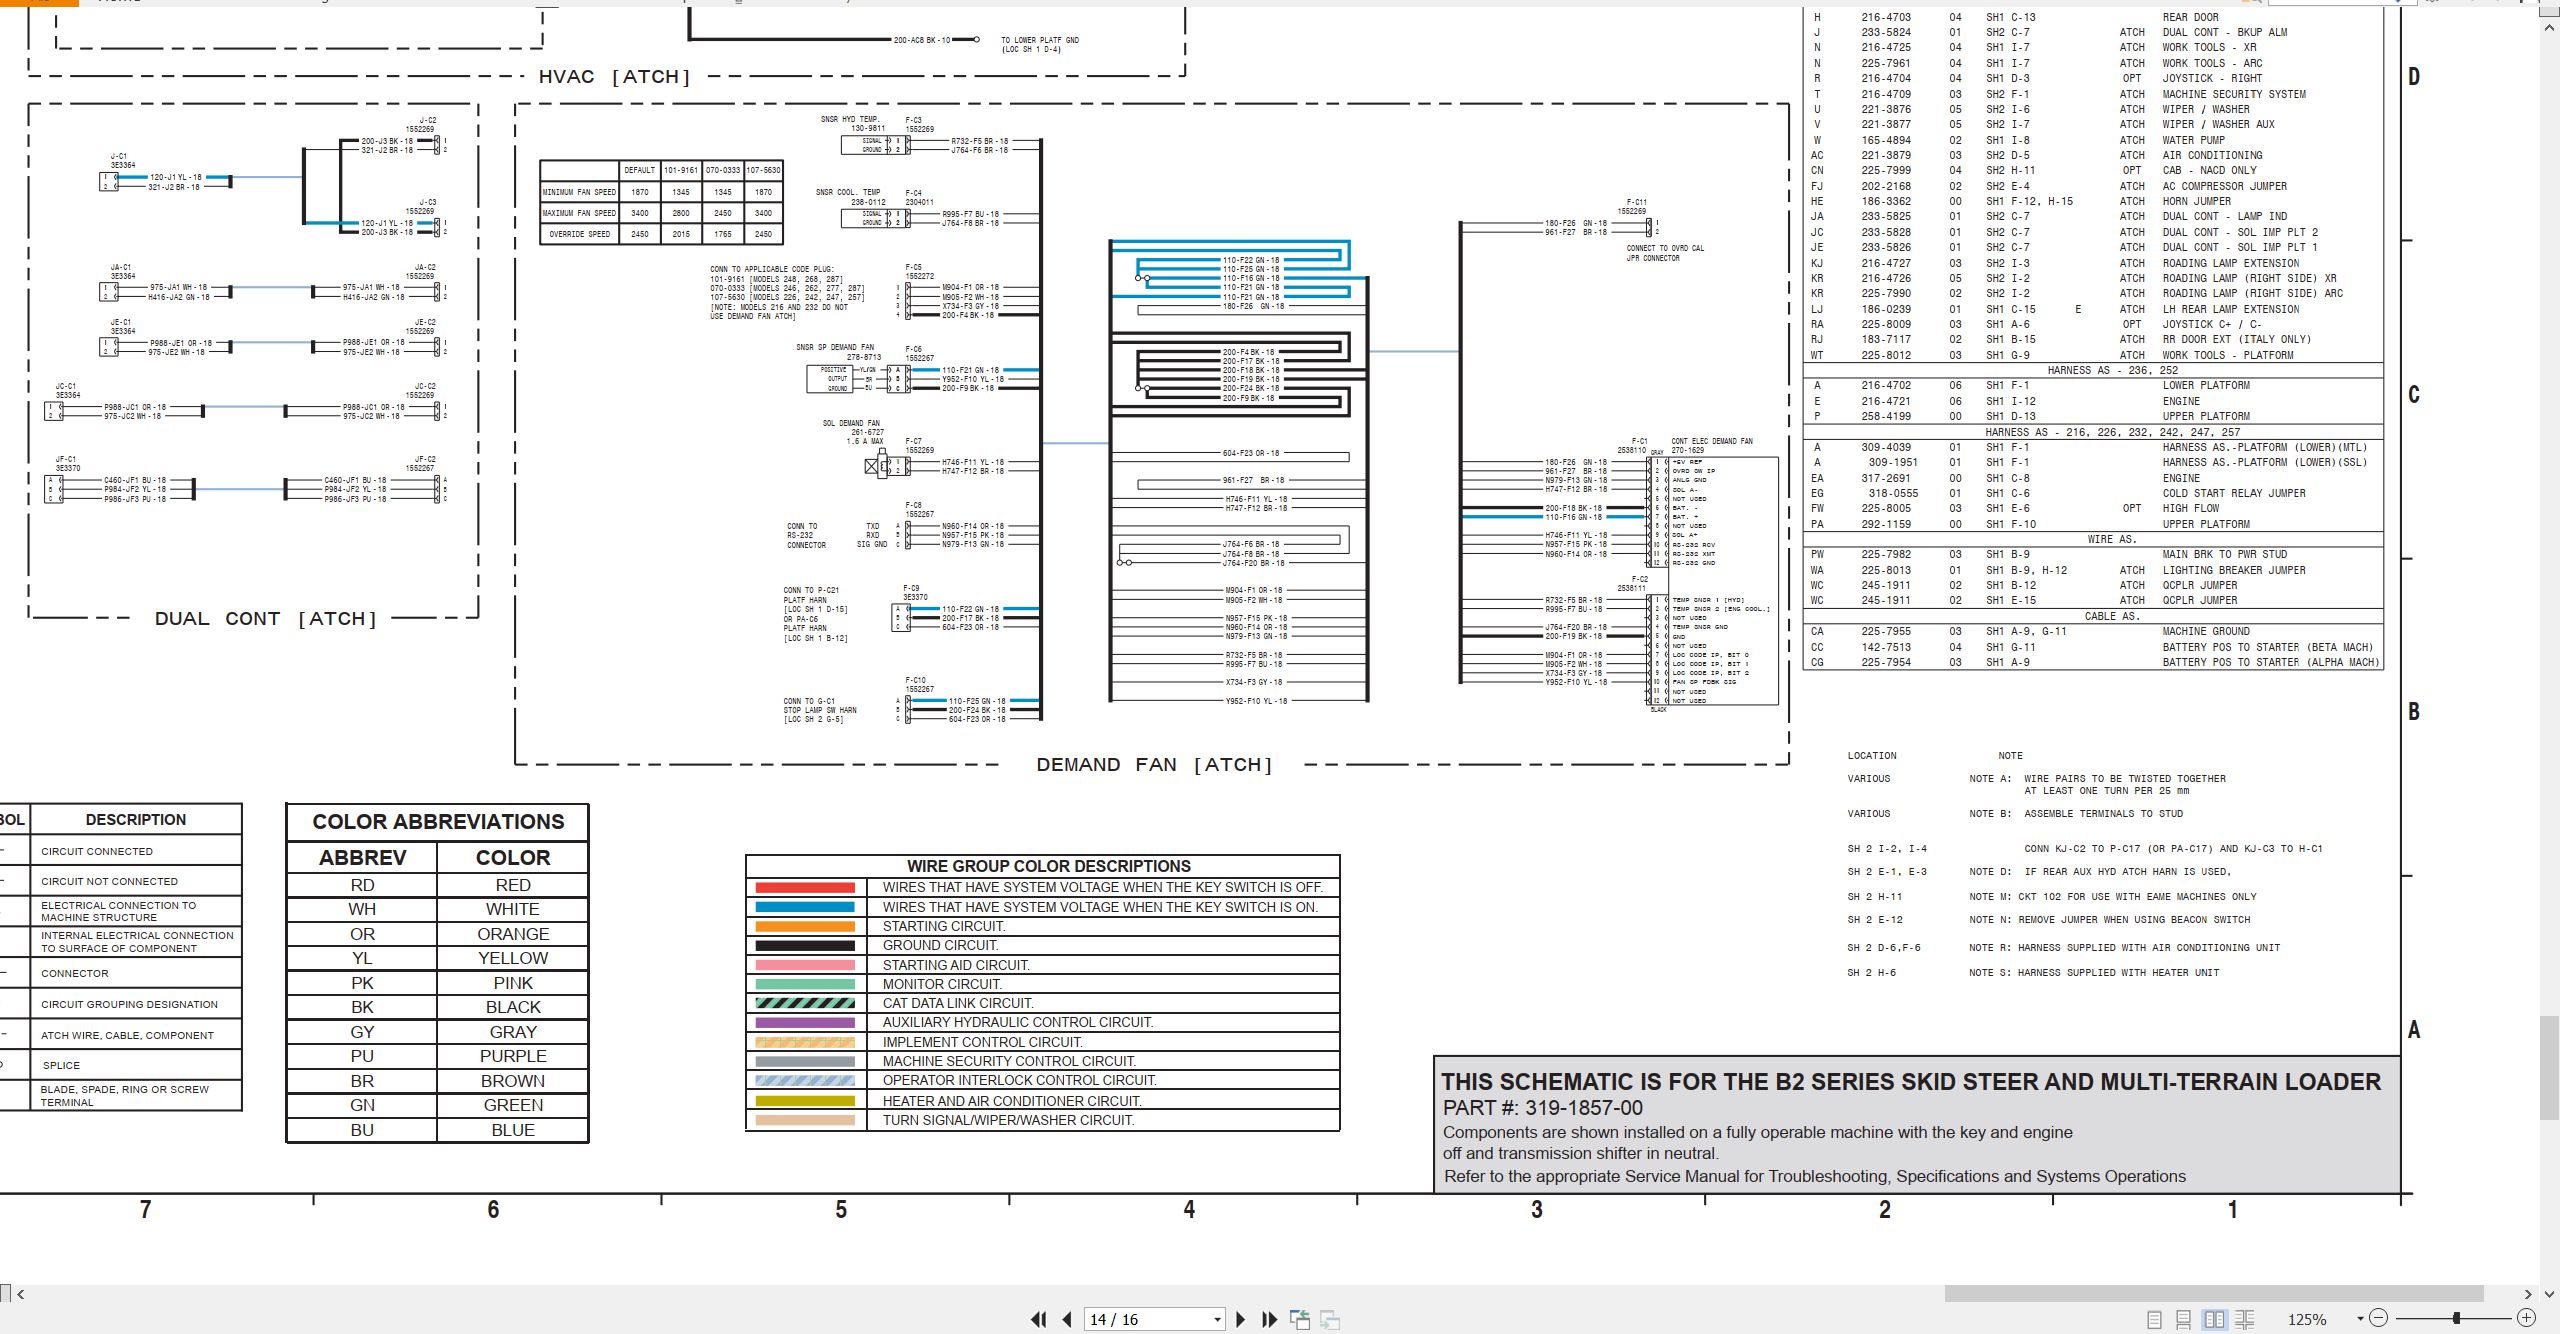Click 'WIRE GROUP COLOR DESCRIPTIONS' heading

1049,866
